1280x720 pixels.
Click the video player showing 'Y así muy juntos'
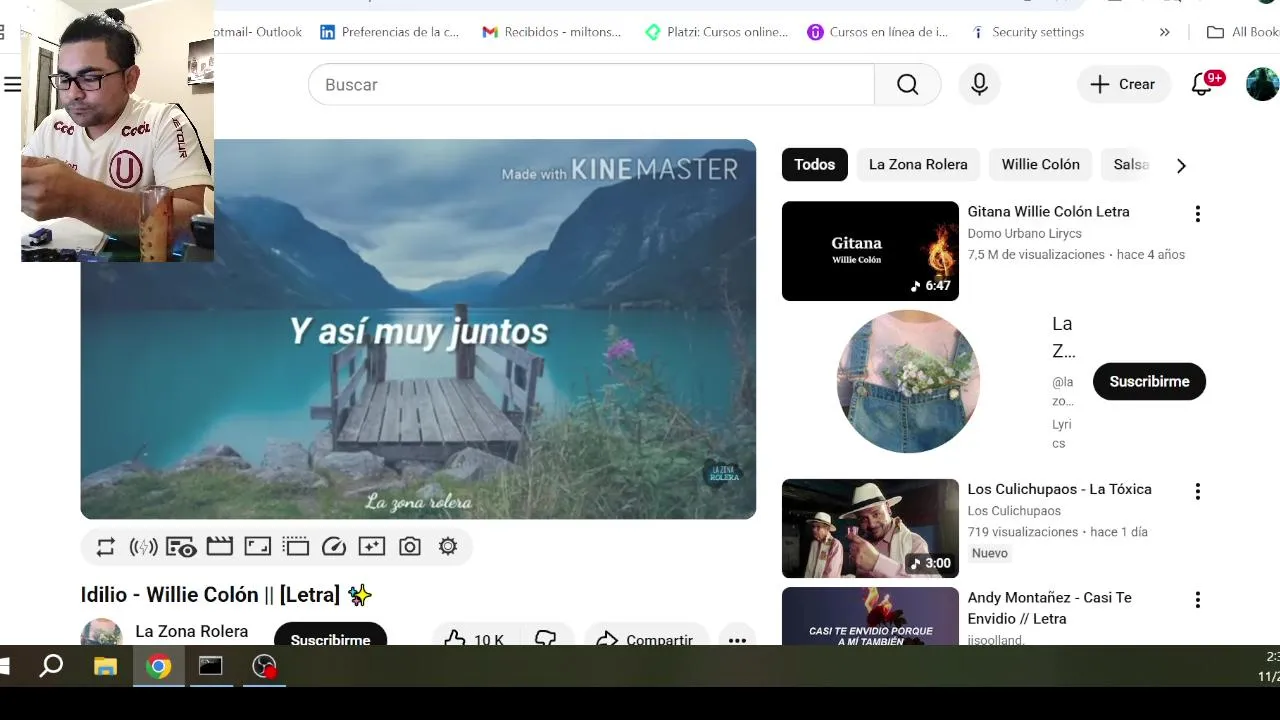(418, 329)
